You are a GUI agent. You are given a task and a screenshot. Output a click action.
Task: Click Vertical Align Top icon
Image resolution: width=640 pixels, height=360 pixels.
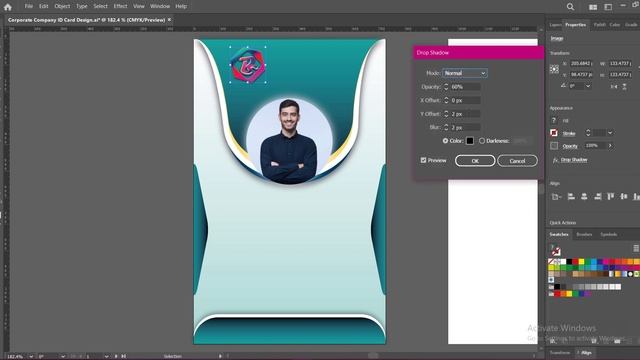[x=611, y=197]
